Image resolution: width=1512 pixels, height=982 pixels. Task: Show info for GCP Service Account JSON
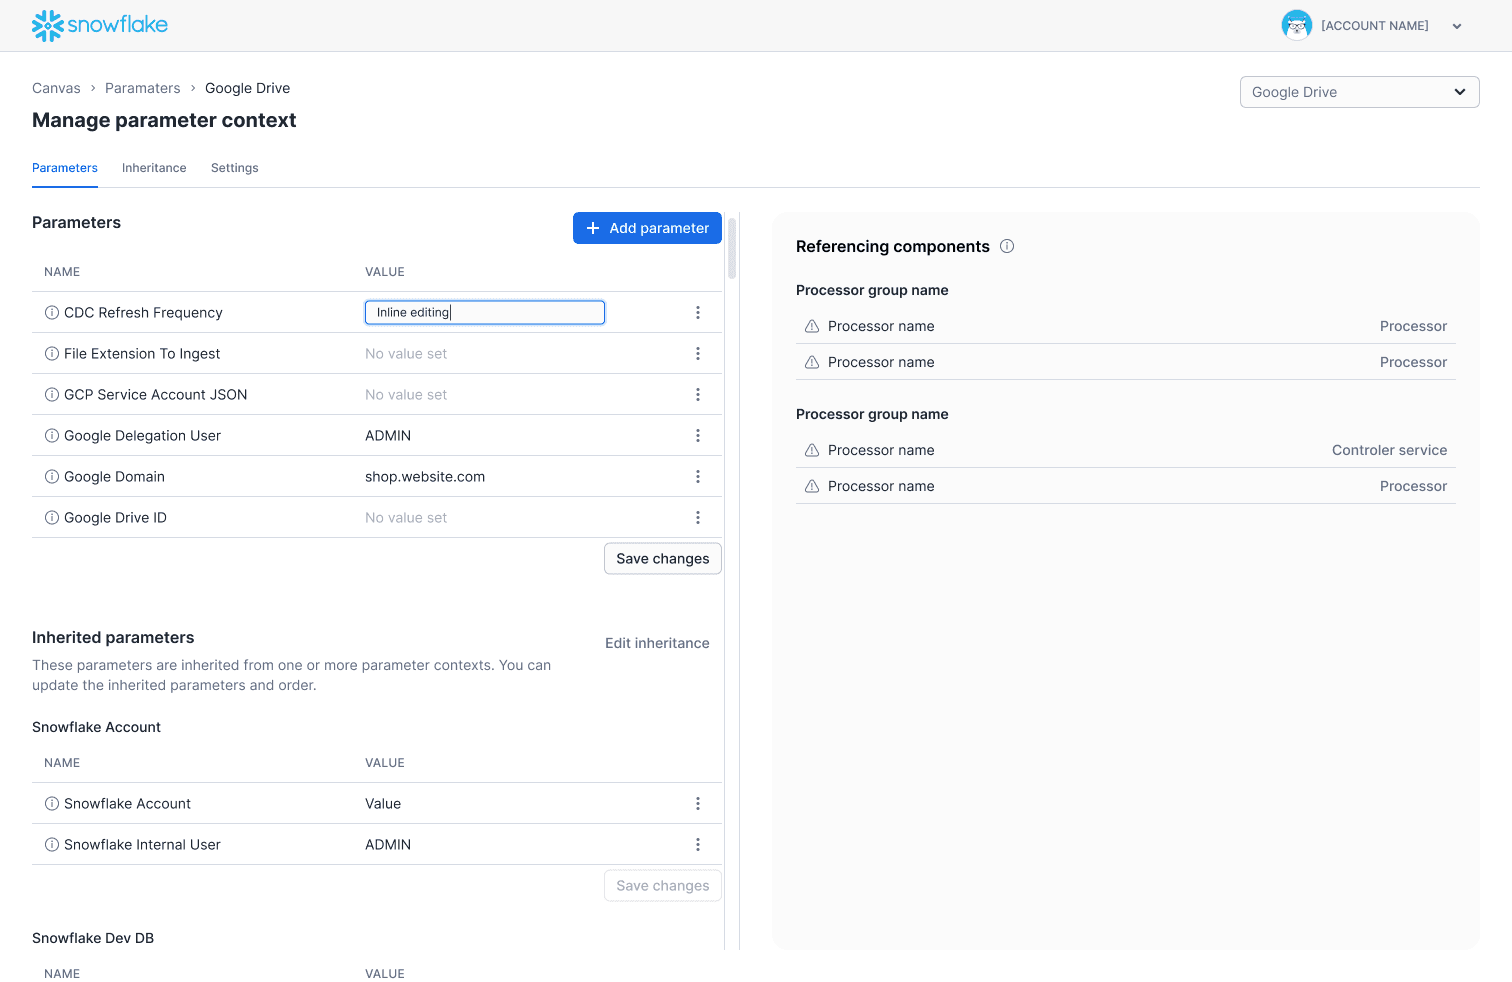[x=52, y=395]
